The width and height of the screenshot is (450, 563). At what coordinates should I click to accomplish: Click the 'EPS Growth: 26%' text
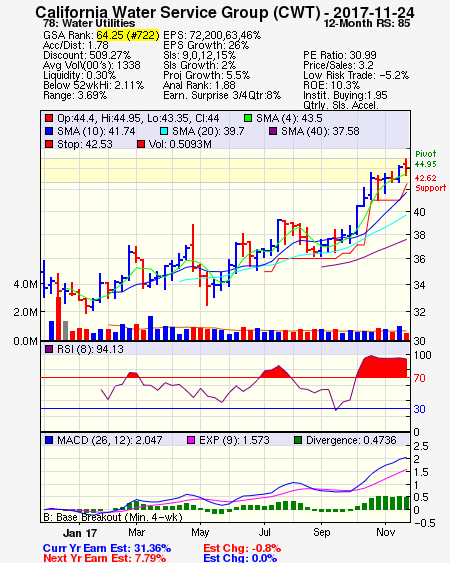click(x=206, y=45)
